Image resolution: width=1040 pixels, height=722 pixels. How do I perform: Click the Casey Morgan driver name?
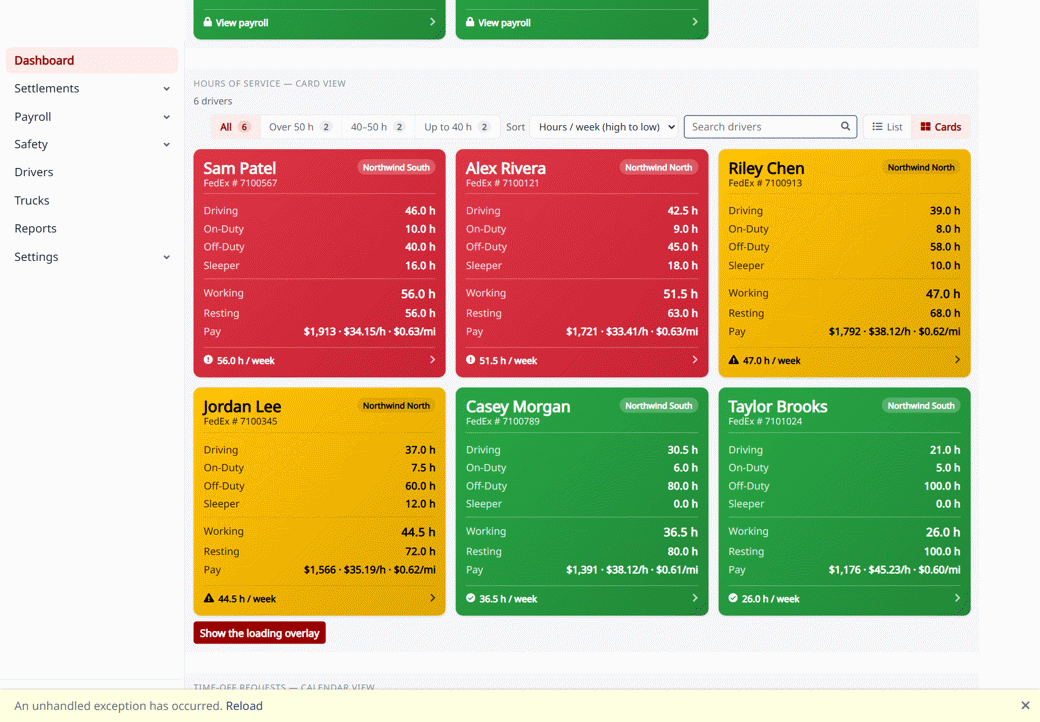pos(517,406)
